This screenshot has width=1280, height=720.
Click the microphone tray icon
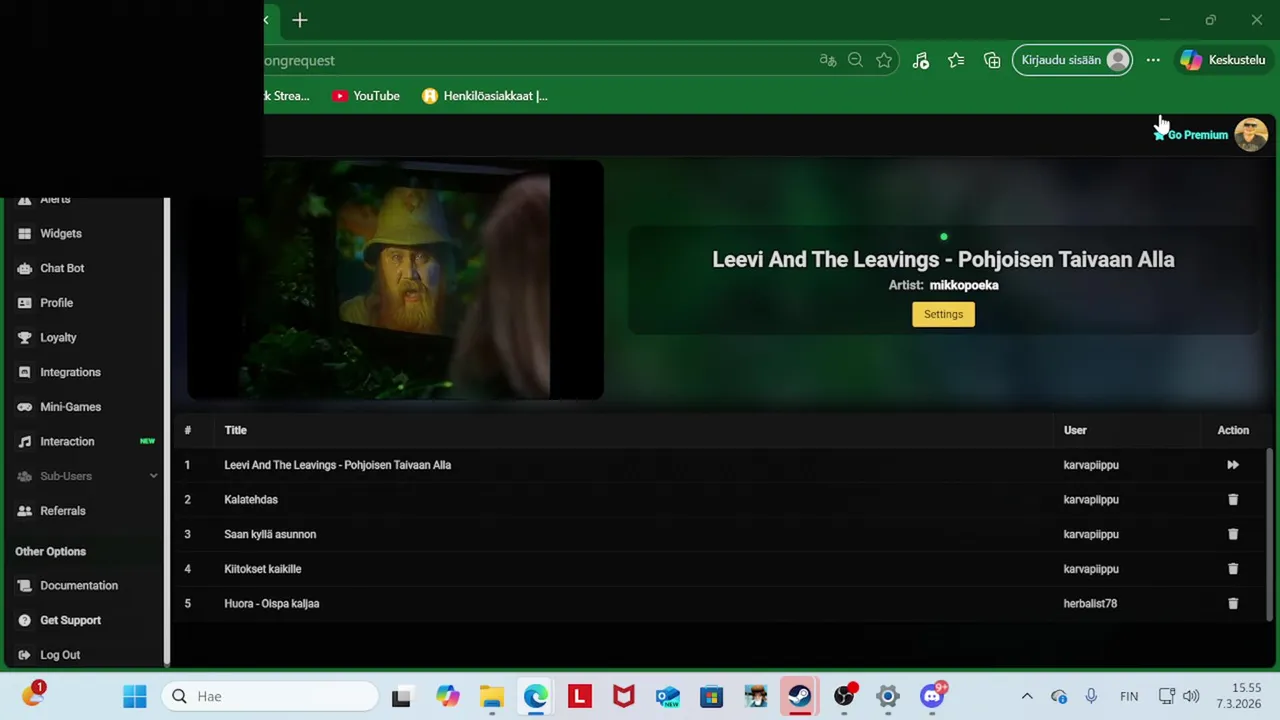(1091, 696)
